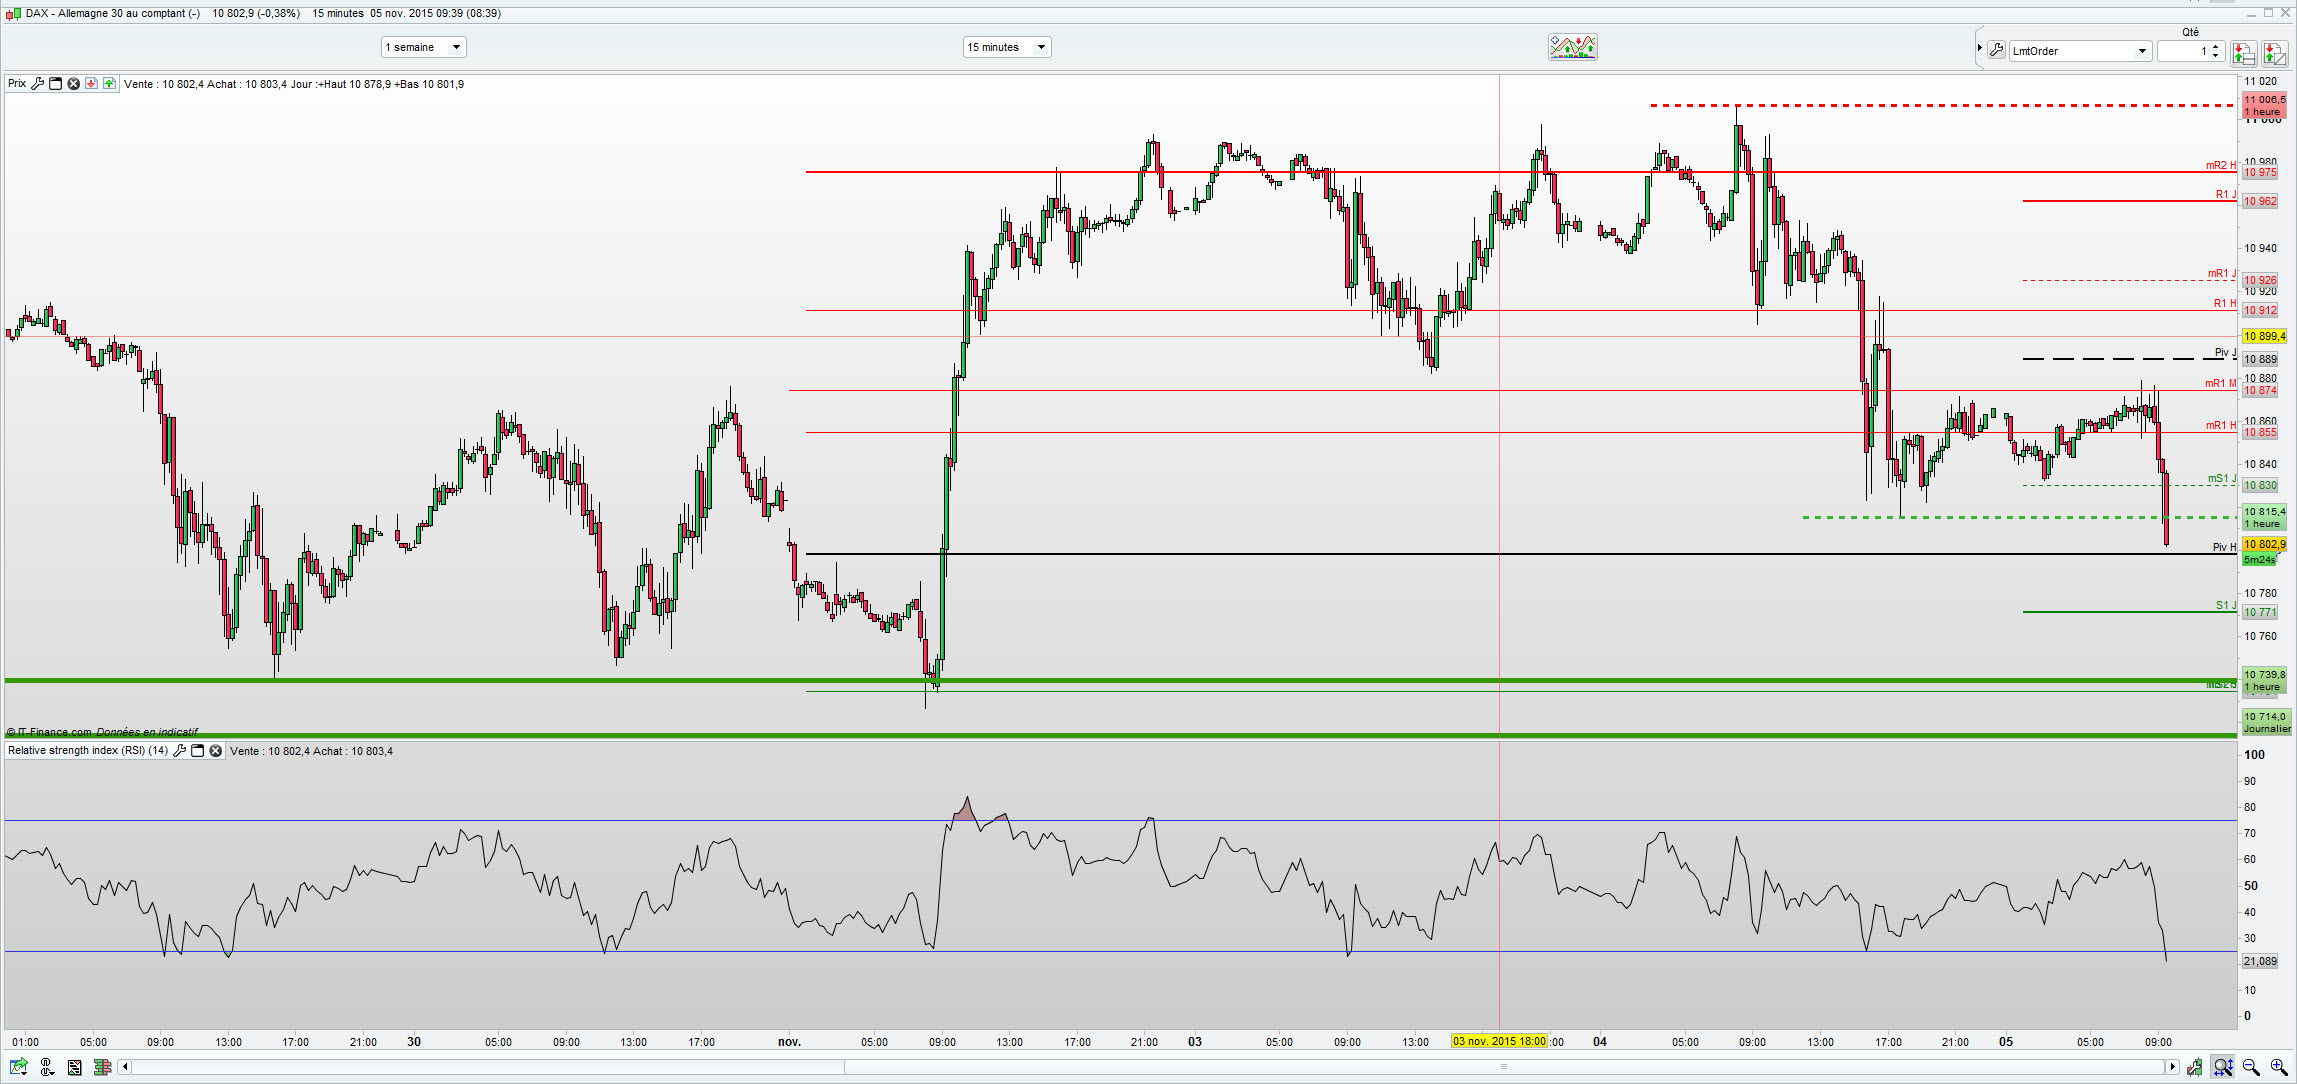Open the candlestick chart settings wrench icon
The width and height of the screenshot is (2297, 1084).
click(x=2195, y=1067)
